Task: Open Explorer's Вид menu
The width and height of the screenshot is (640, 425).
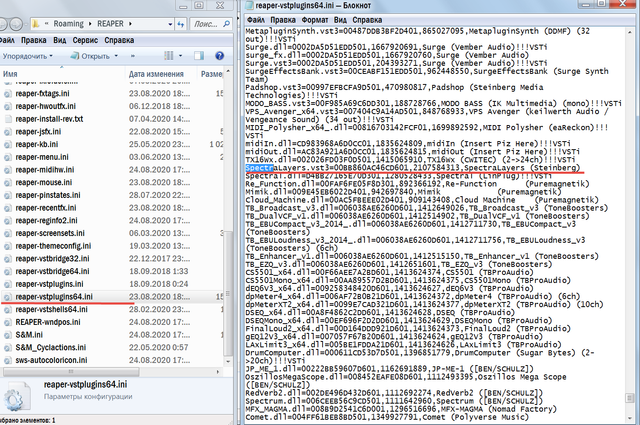Action: 60,40
